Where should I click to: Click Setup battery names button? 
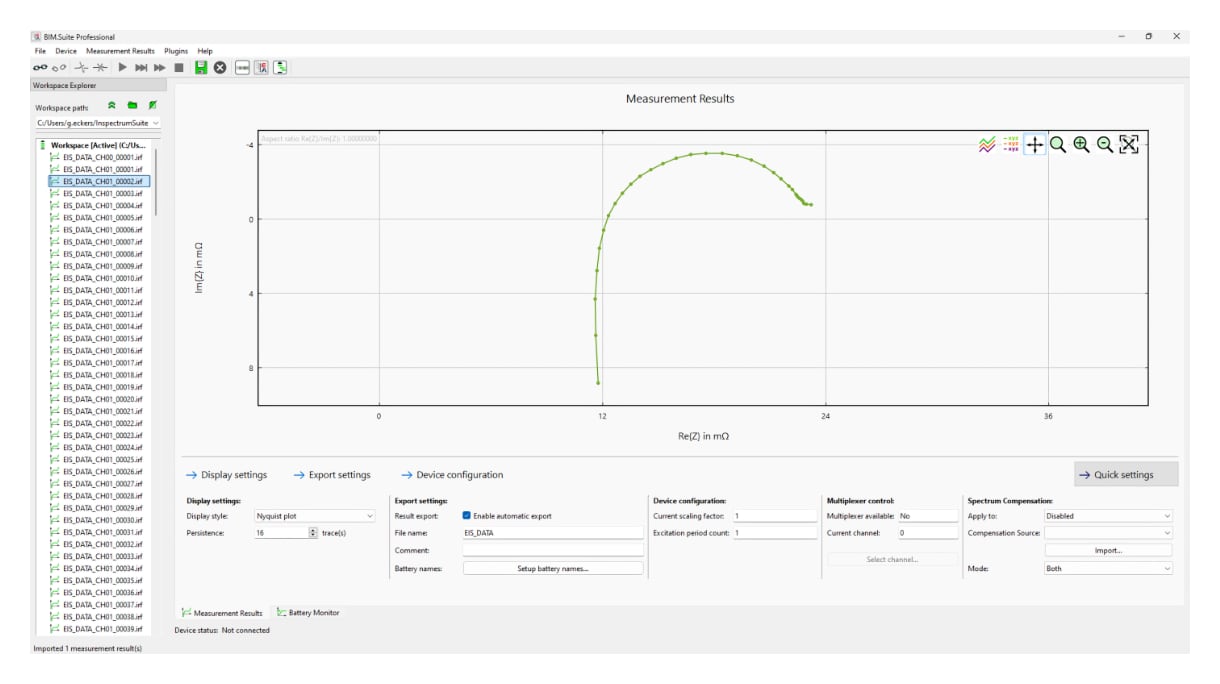553,568
